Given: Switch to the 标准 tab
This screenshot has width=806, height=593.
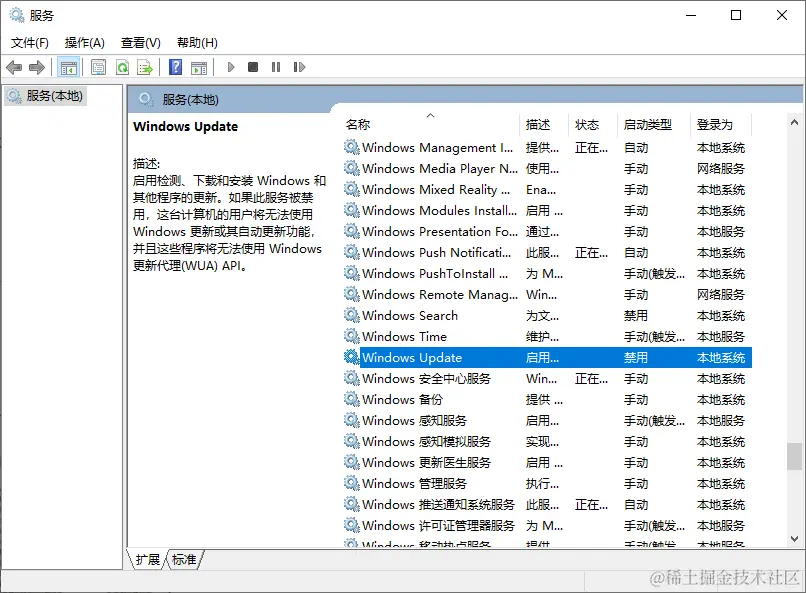Looking at the screenshot, I should 184,560.
